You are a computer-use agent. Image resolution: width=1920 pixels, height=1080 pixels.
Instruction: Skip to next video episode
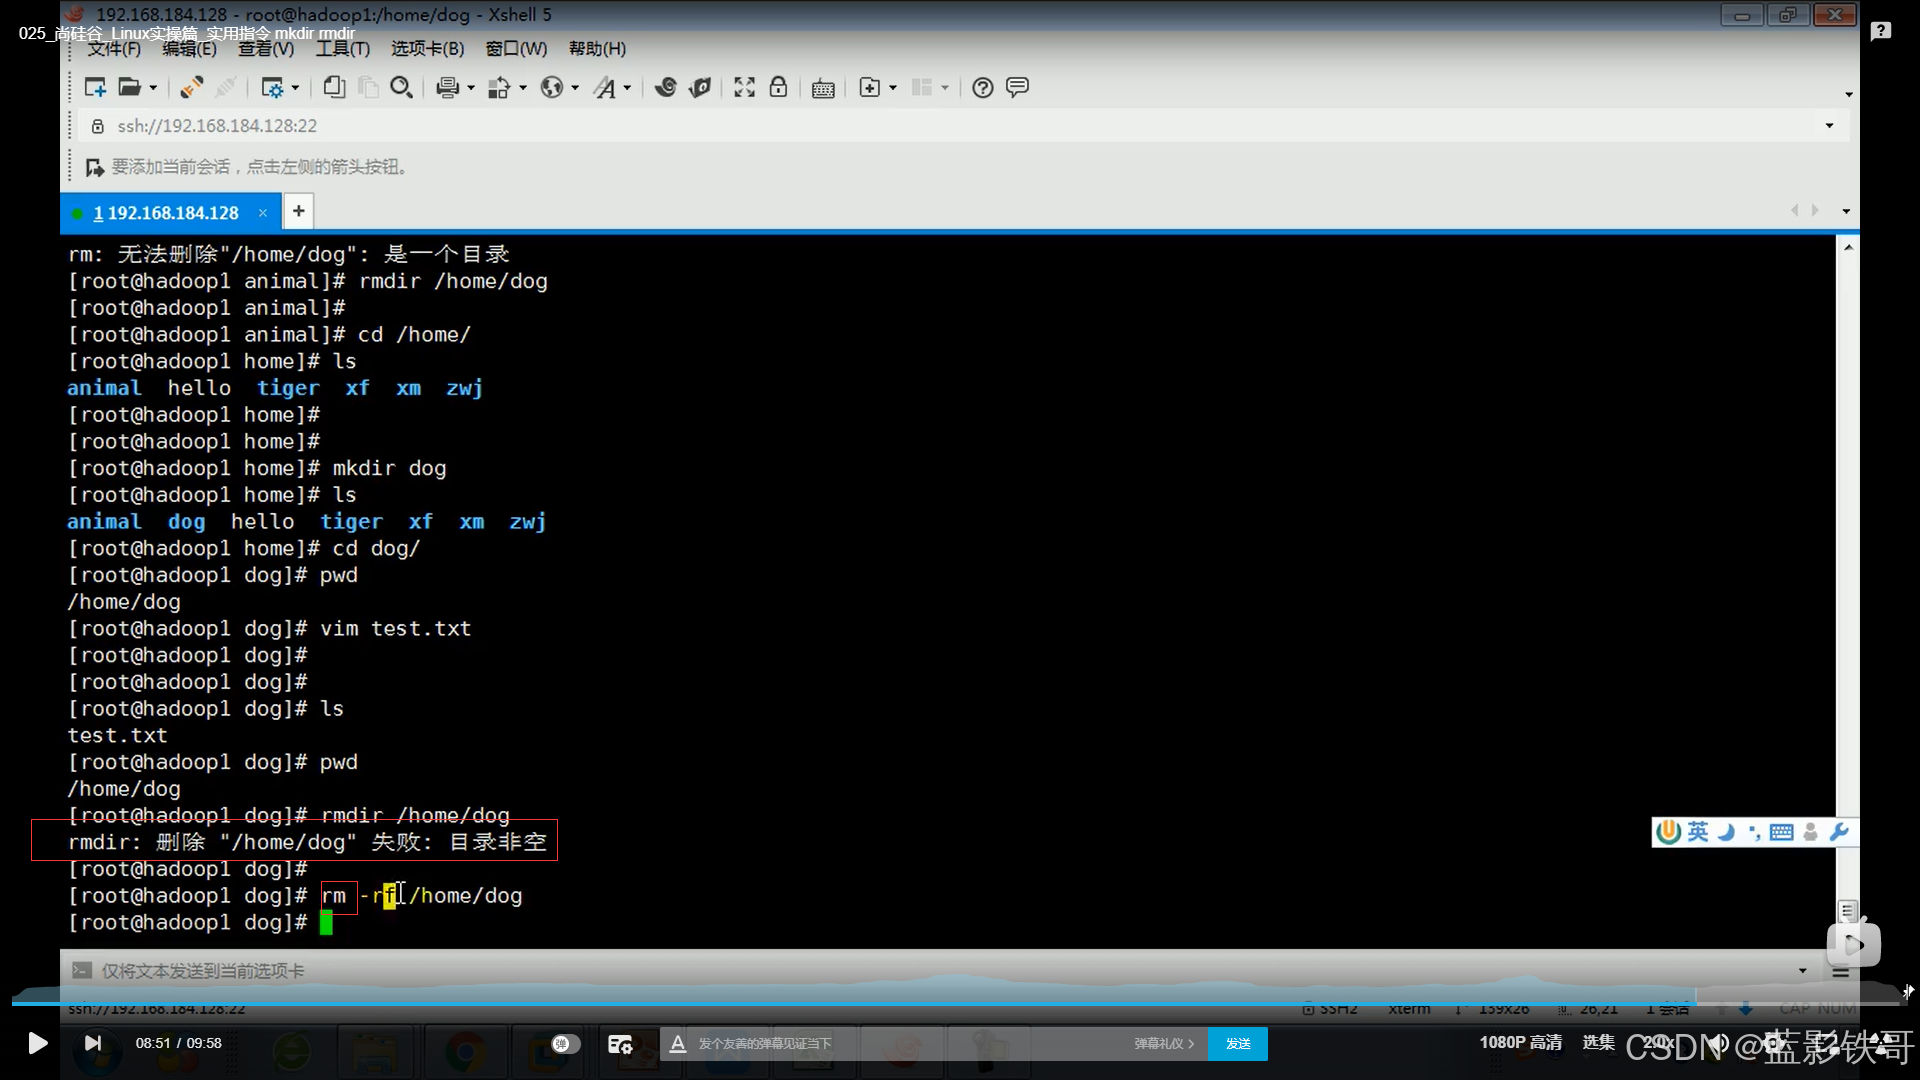(x=93, y=1044)
